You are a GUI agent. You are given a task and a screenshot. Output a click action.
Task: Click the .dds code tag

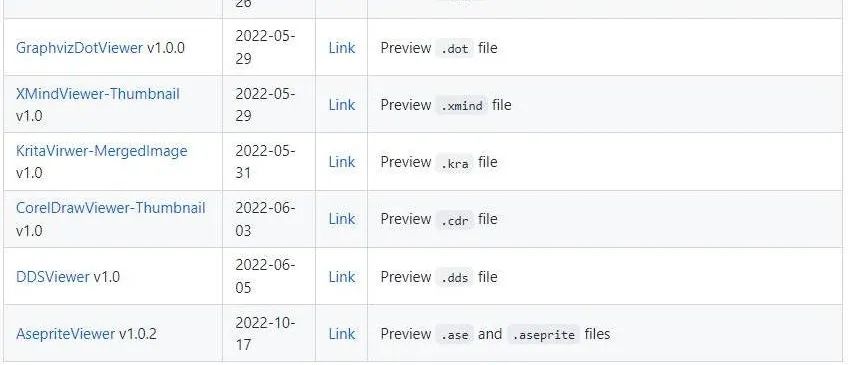[454, 277]
